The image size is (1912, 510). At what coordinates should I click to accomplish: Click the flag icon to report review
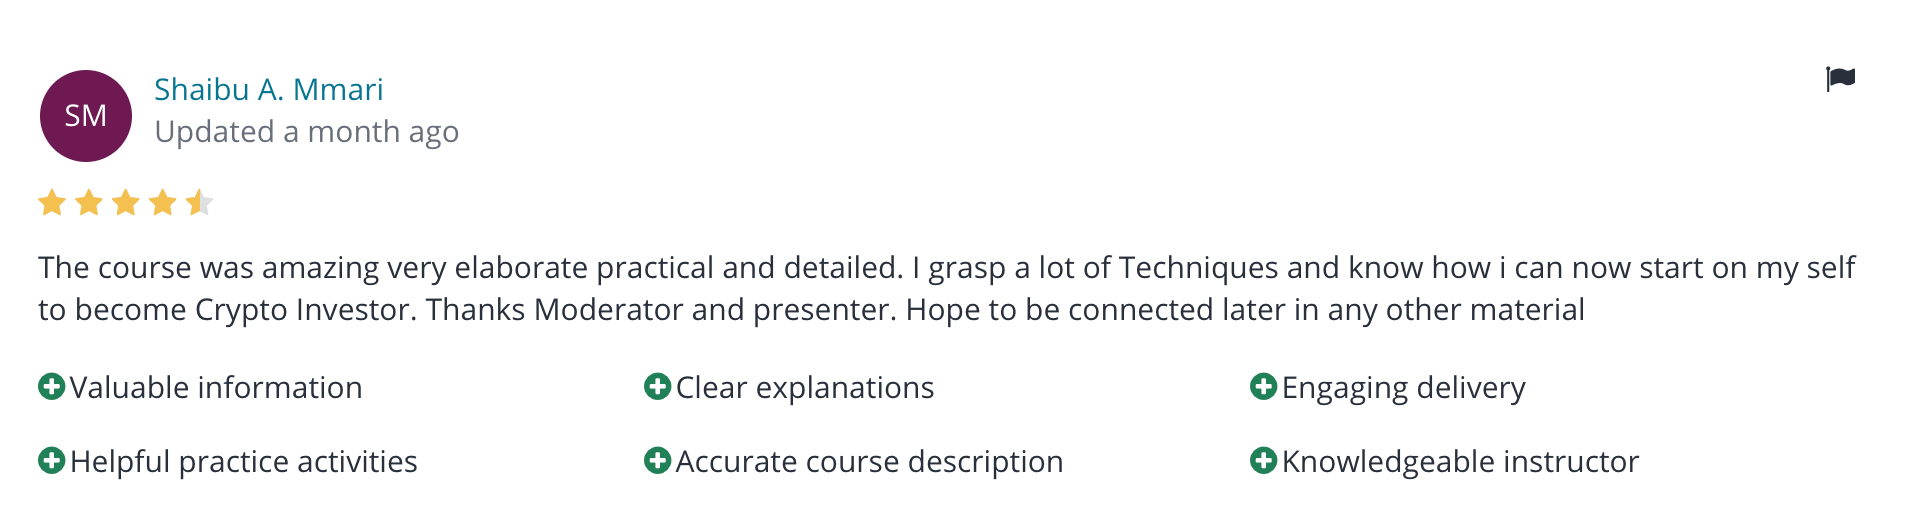1840,78
